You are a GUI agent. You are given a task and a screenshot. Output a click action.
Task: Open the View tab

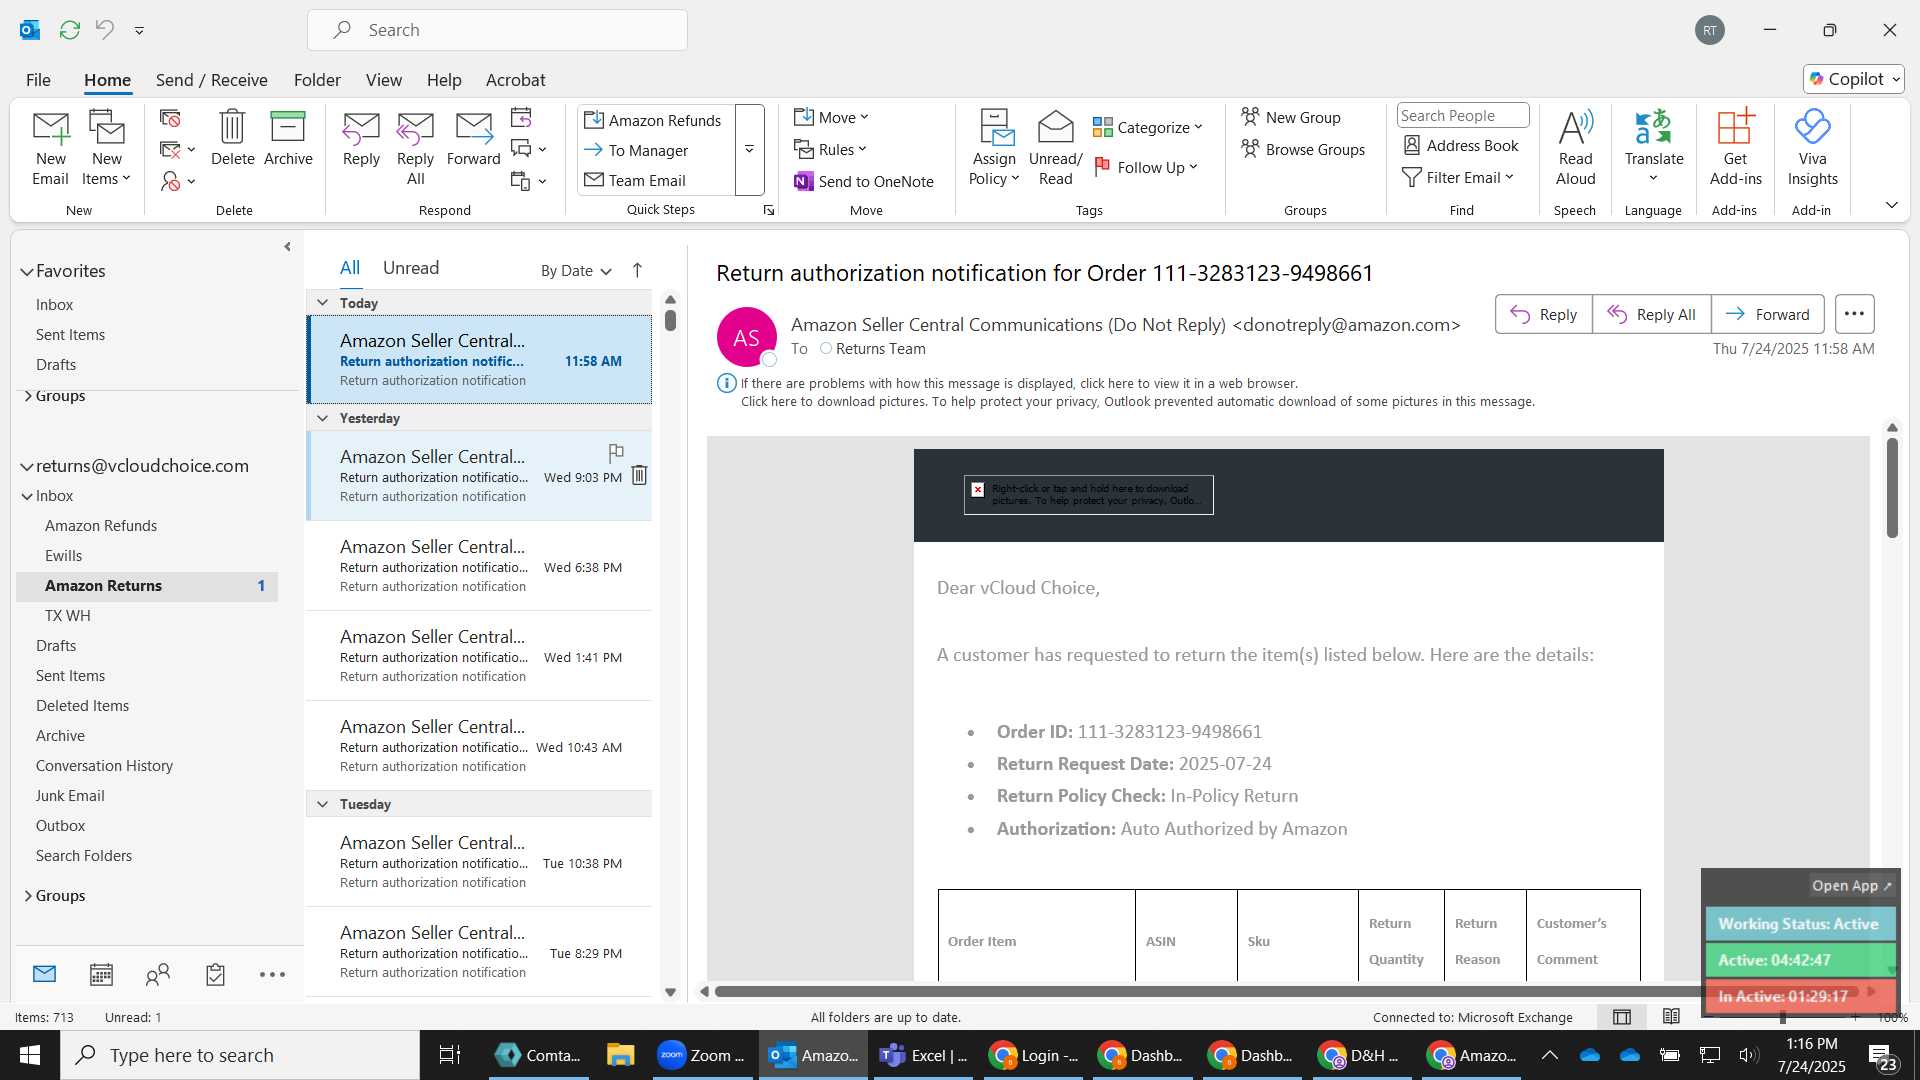(x=383, y=80)
